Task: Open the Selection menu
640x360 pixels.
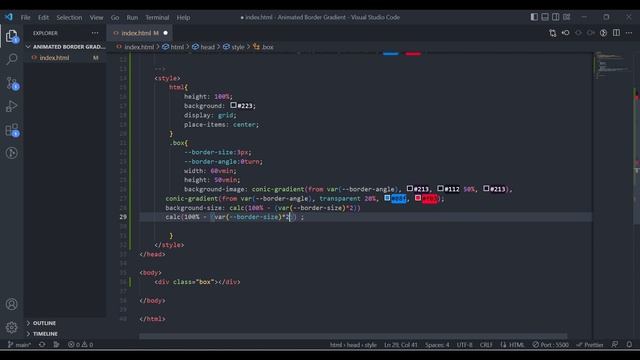Action: 69,17
